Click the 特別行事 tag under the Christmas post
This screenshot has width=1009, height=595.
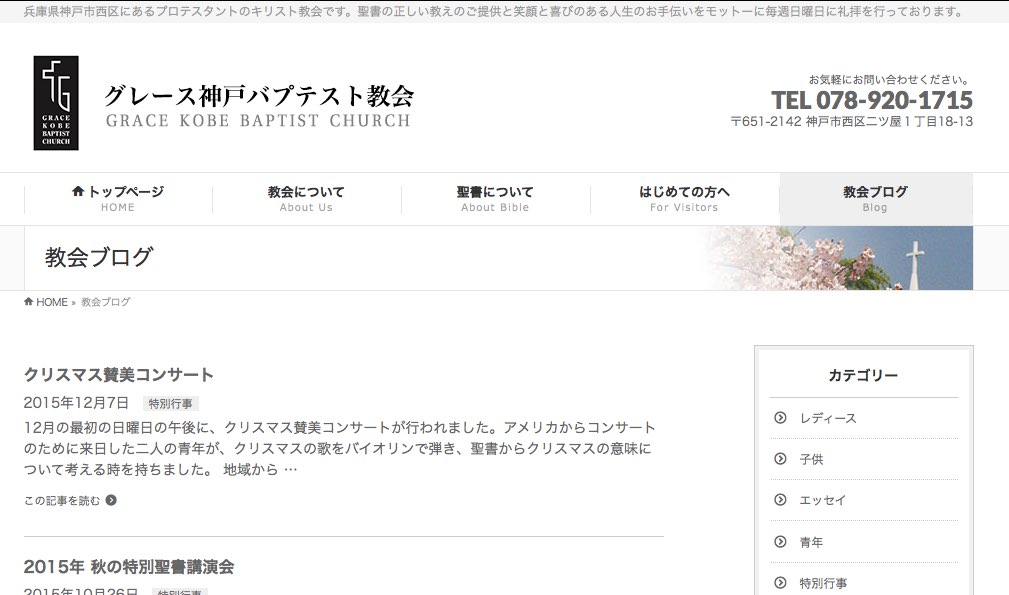click(x=171, y=403)
